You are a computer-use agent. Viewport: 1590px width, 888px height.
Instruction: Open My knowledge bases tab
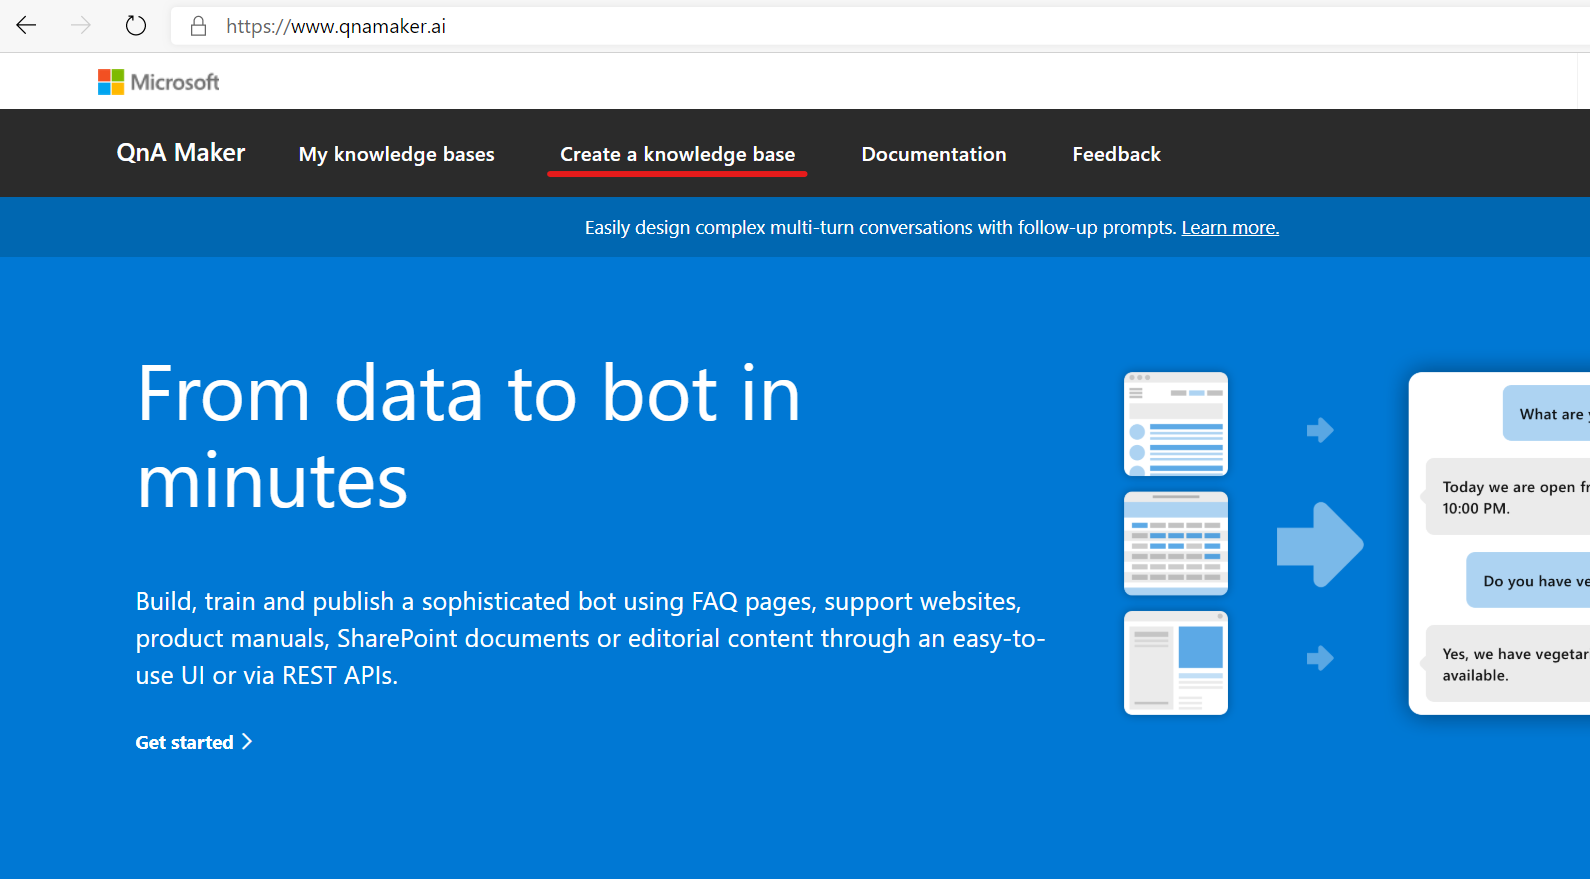(397, 154)
